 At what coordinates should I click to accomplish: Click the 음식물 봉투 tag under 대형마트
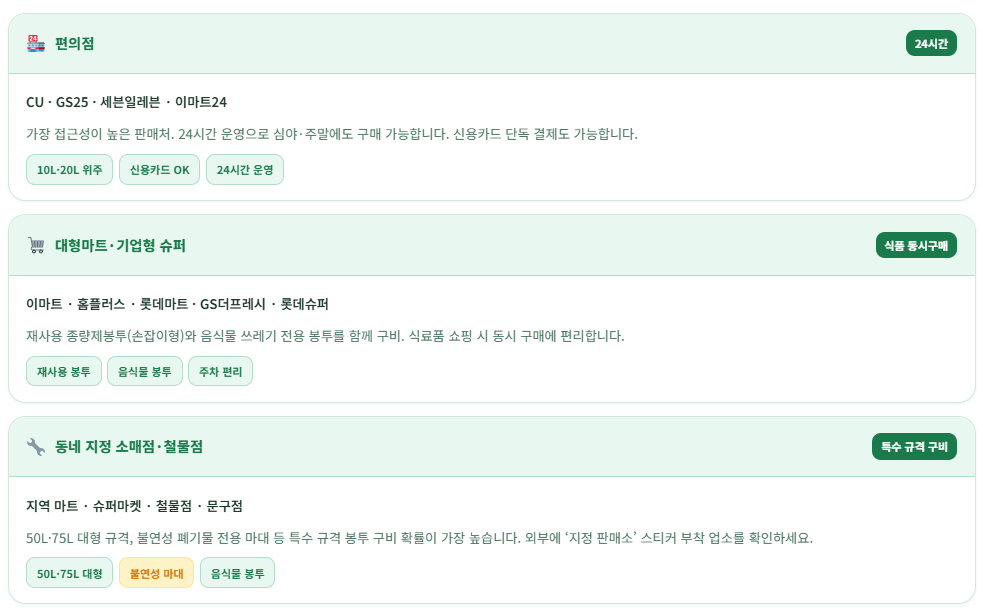[x=145, y=372]
